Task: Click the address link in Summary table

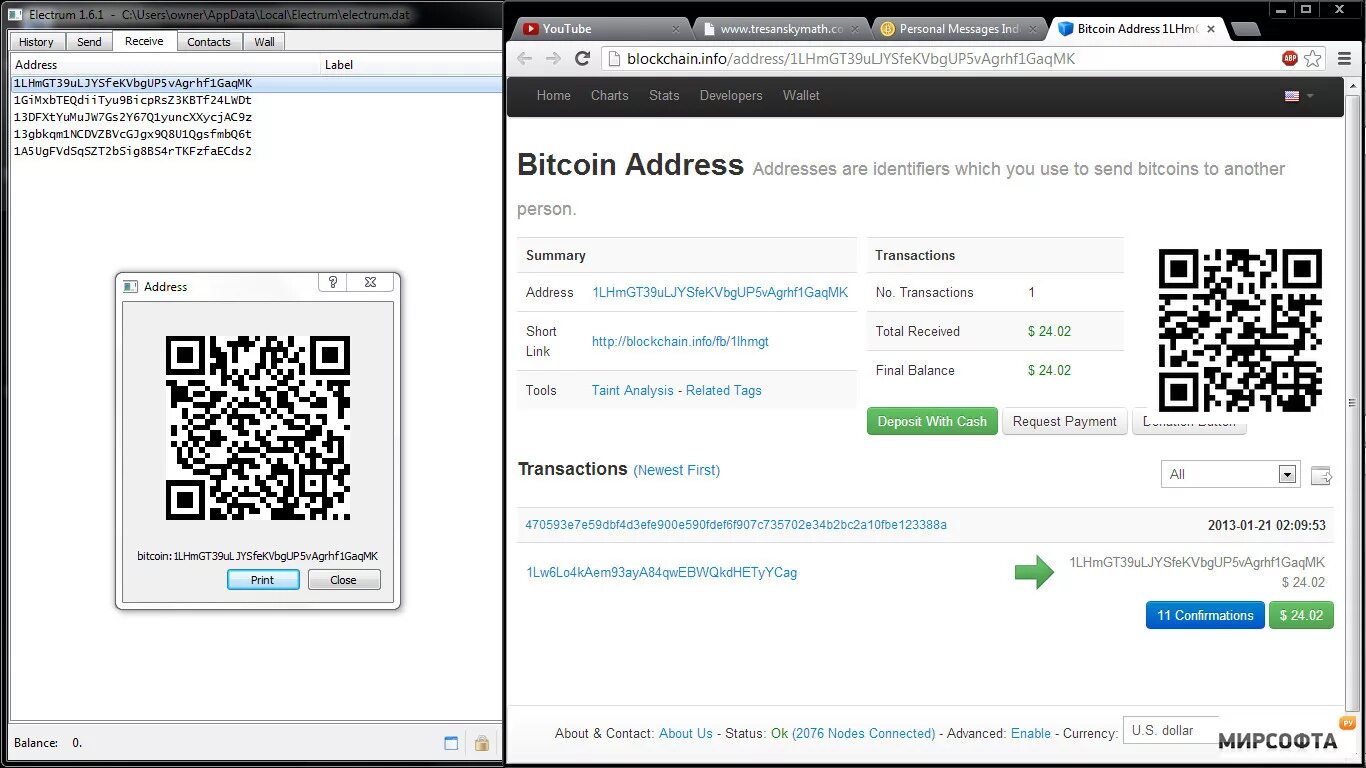Action: point(720,292)
